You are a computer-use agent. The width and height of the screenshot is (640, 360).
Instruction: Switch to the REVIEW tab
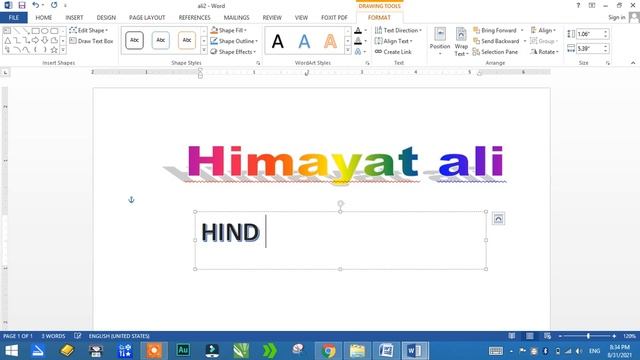click(x=272, y=18)
